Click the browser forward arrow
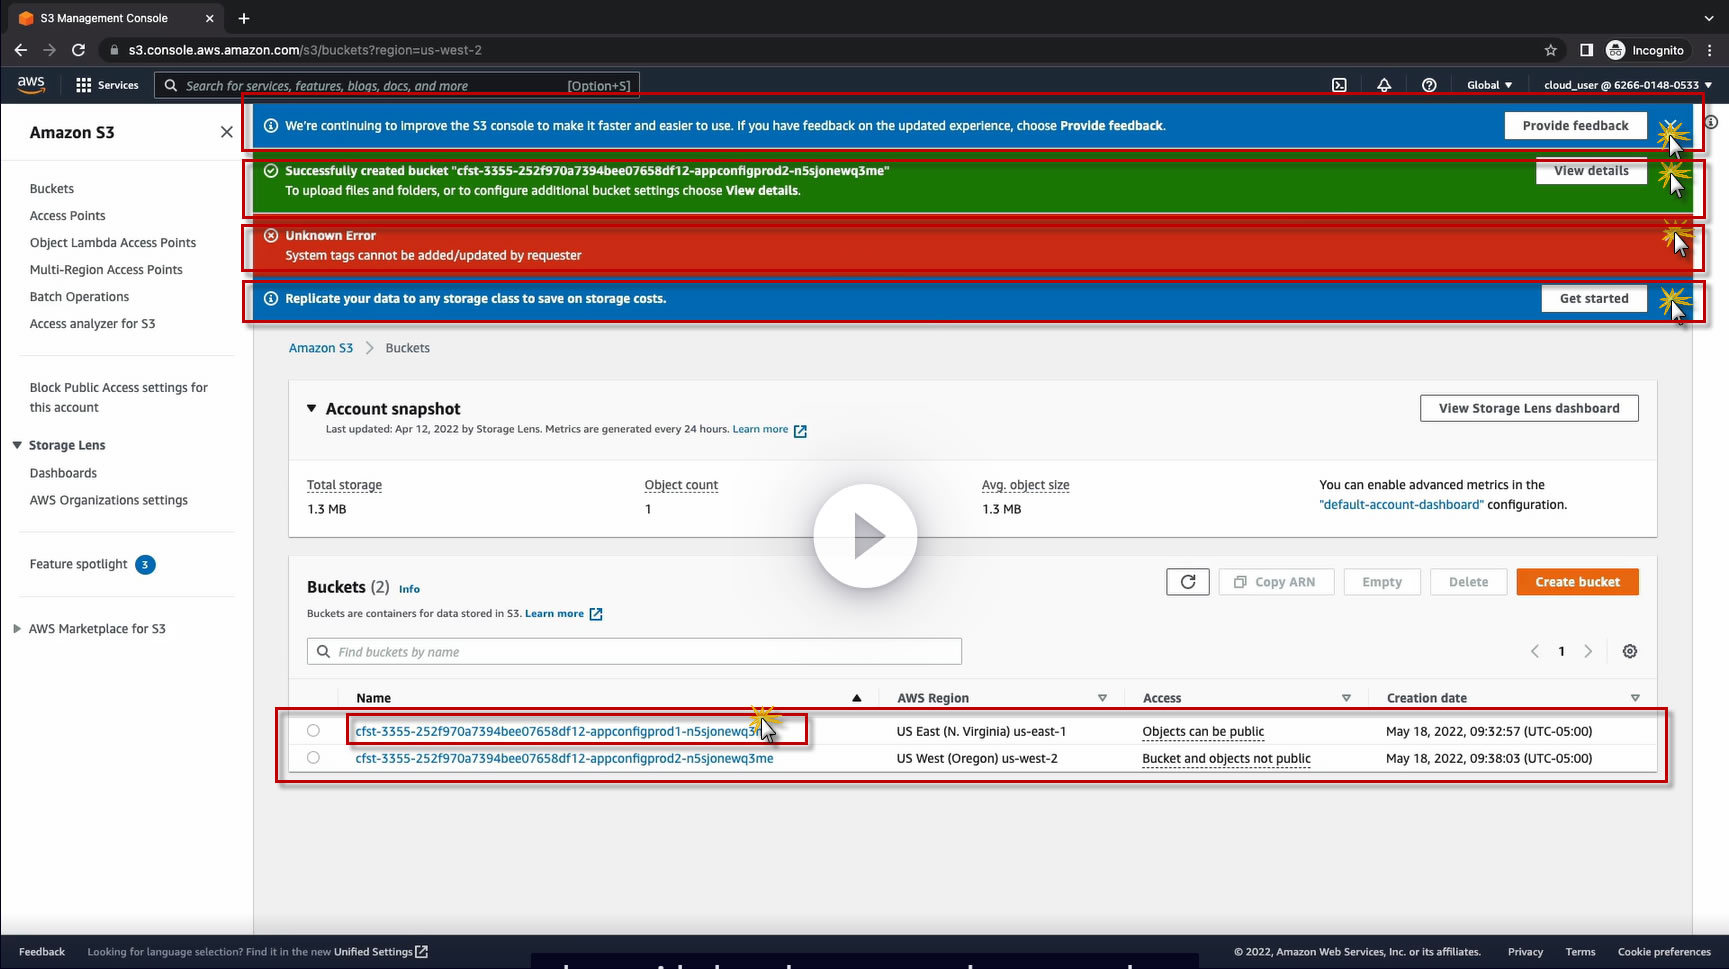Image resolution: width=1729 pixels, height=969 pixels. [x=50, y=50]
